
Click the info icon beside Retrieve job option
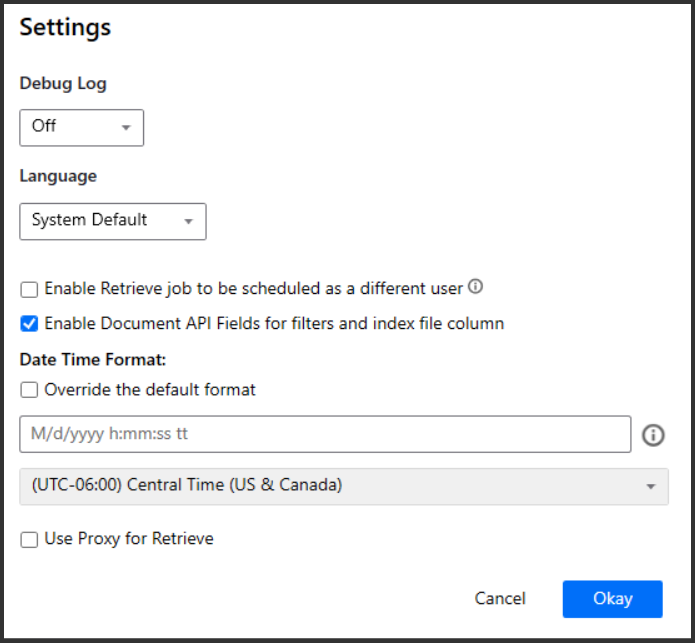pyautogui.click(x=476, y=287)
